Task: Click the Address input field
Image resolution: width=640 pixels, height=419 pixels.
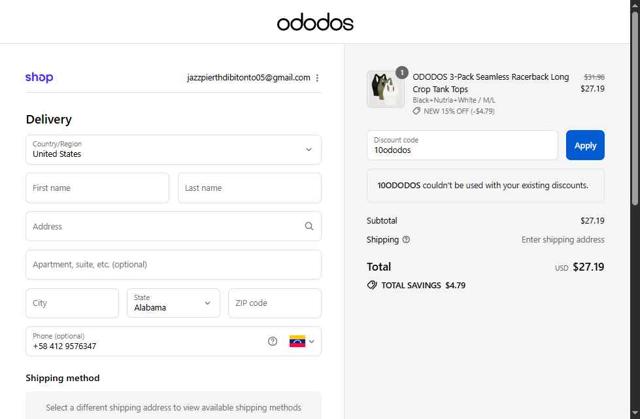Action: click(x=173, y=226)
